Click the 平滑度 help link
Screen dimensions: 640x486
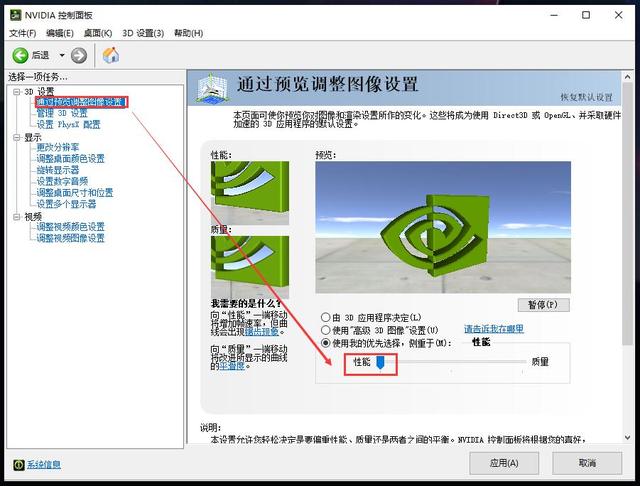click(x=232, y=366)
